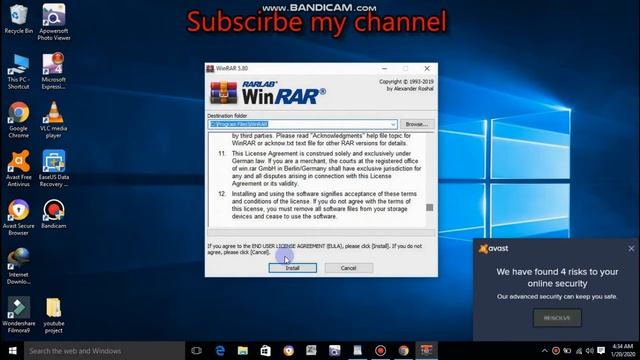Select the Avast Secure Browser icon

coord(18,218)
